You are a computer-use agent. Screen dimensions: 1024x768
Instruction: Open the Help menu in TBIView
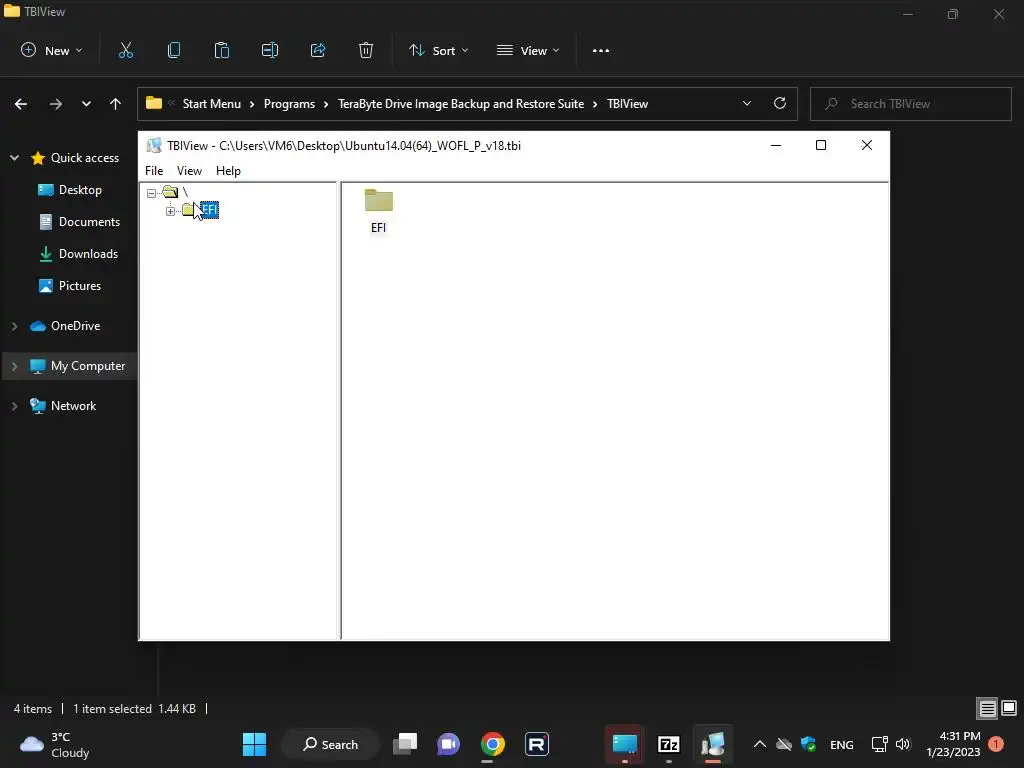coord(229,170)
